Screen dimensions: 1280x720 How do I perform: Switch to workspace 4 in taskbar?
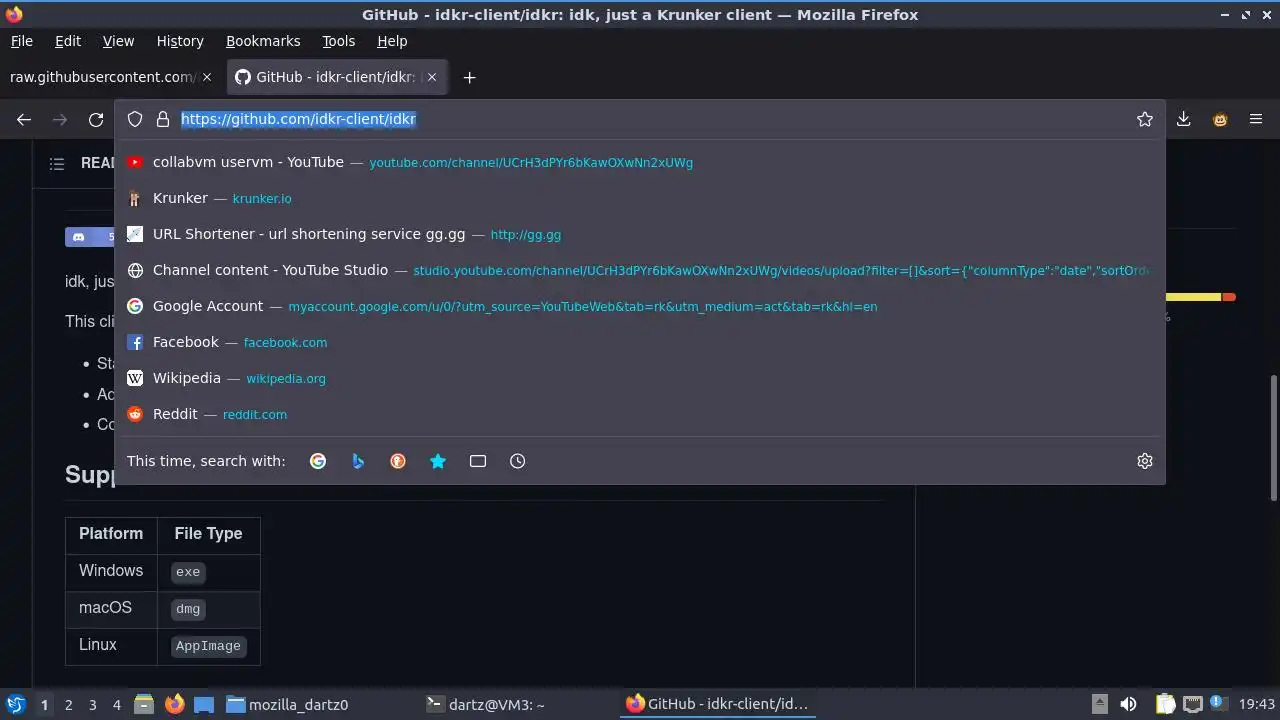tap(116, 705)
